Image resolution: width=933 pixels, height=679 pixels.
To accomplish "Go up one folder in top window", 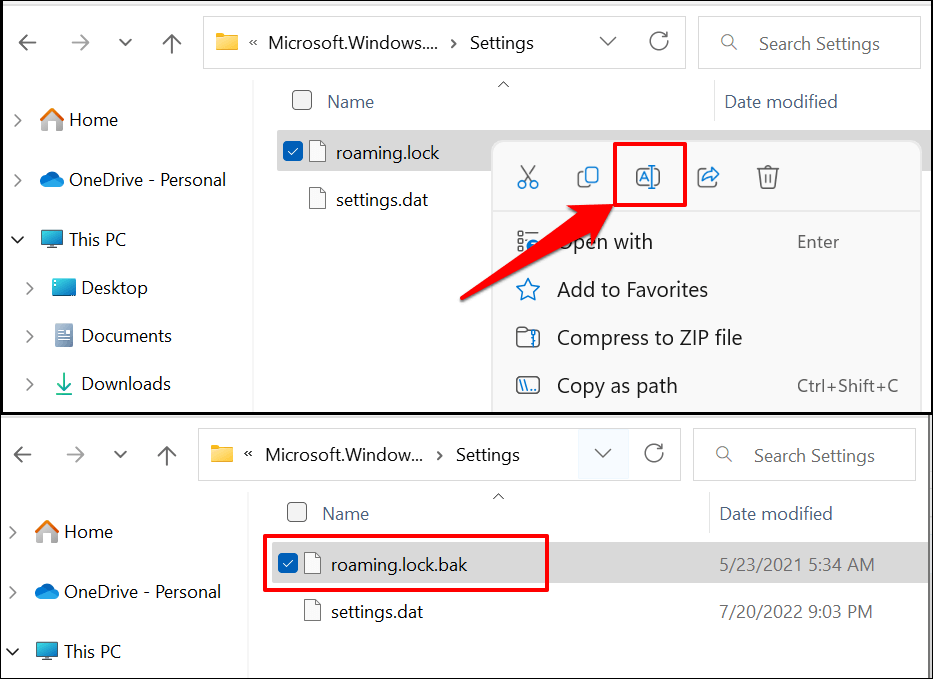I will pos(172,43).
